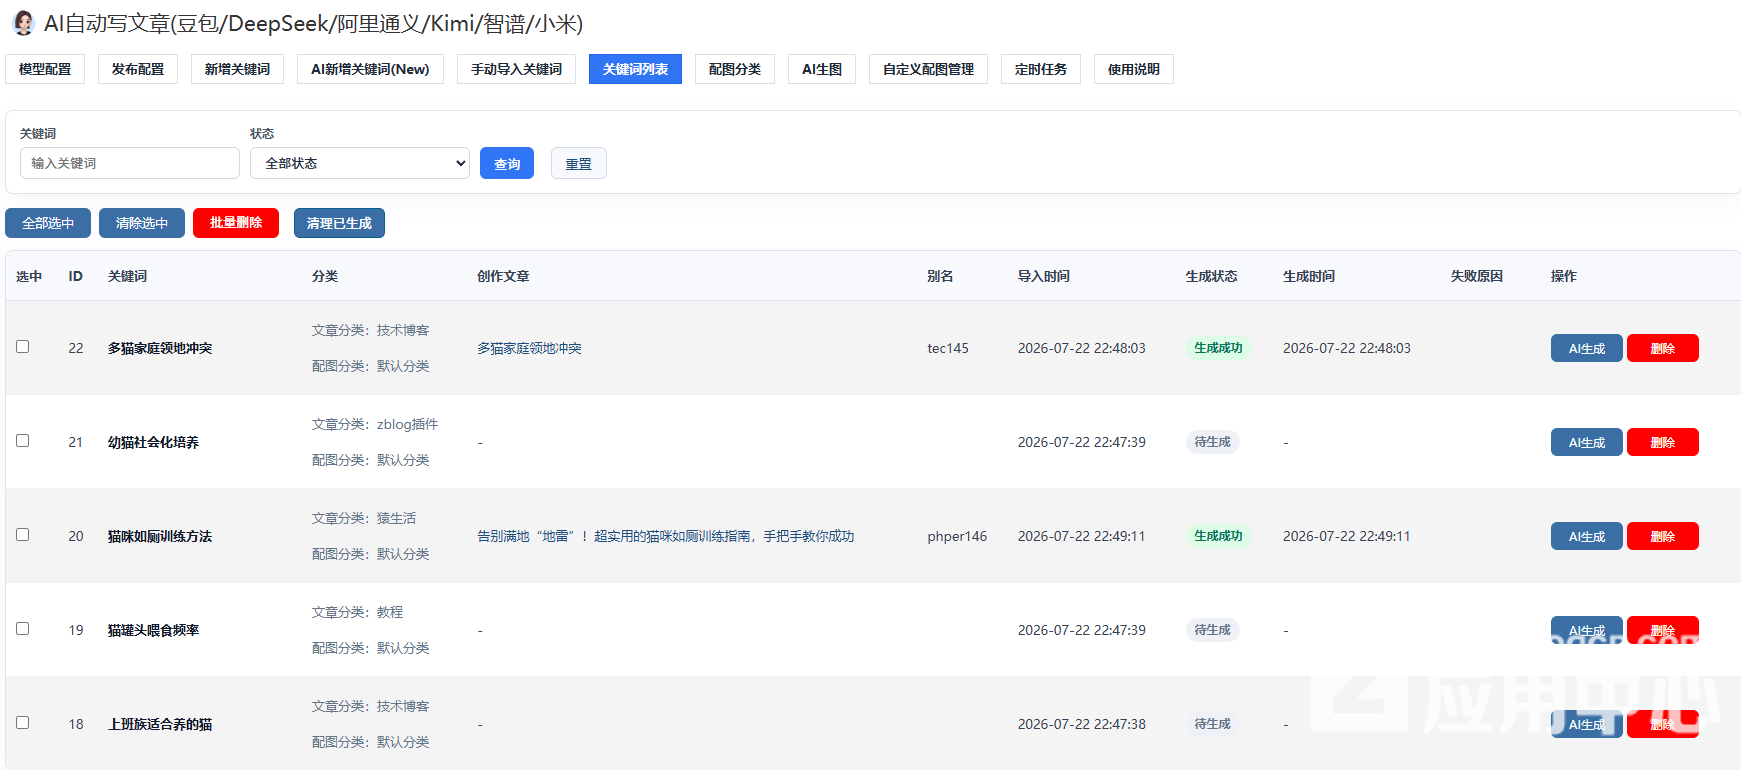This screenshot has width=1741, height=770.
Task: Toggle checkbox for 猫罐头喂食频率 row
Action: 22,629
